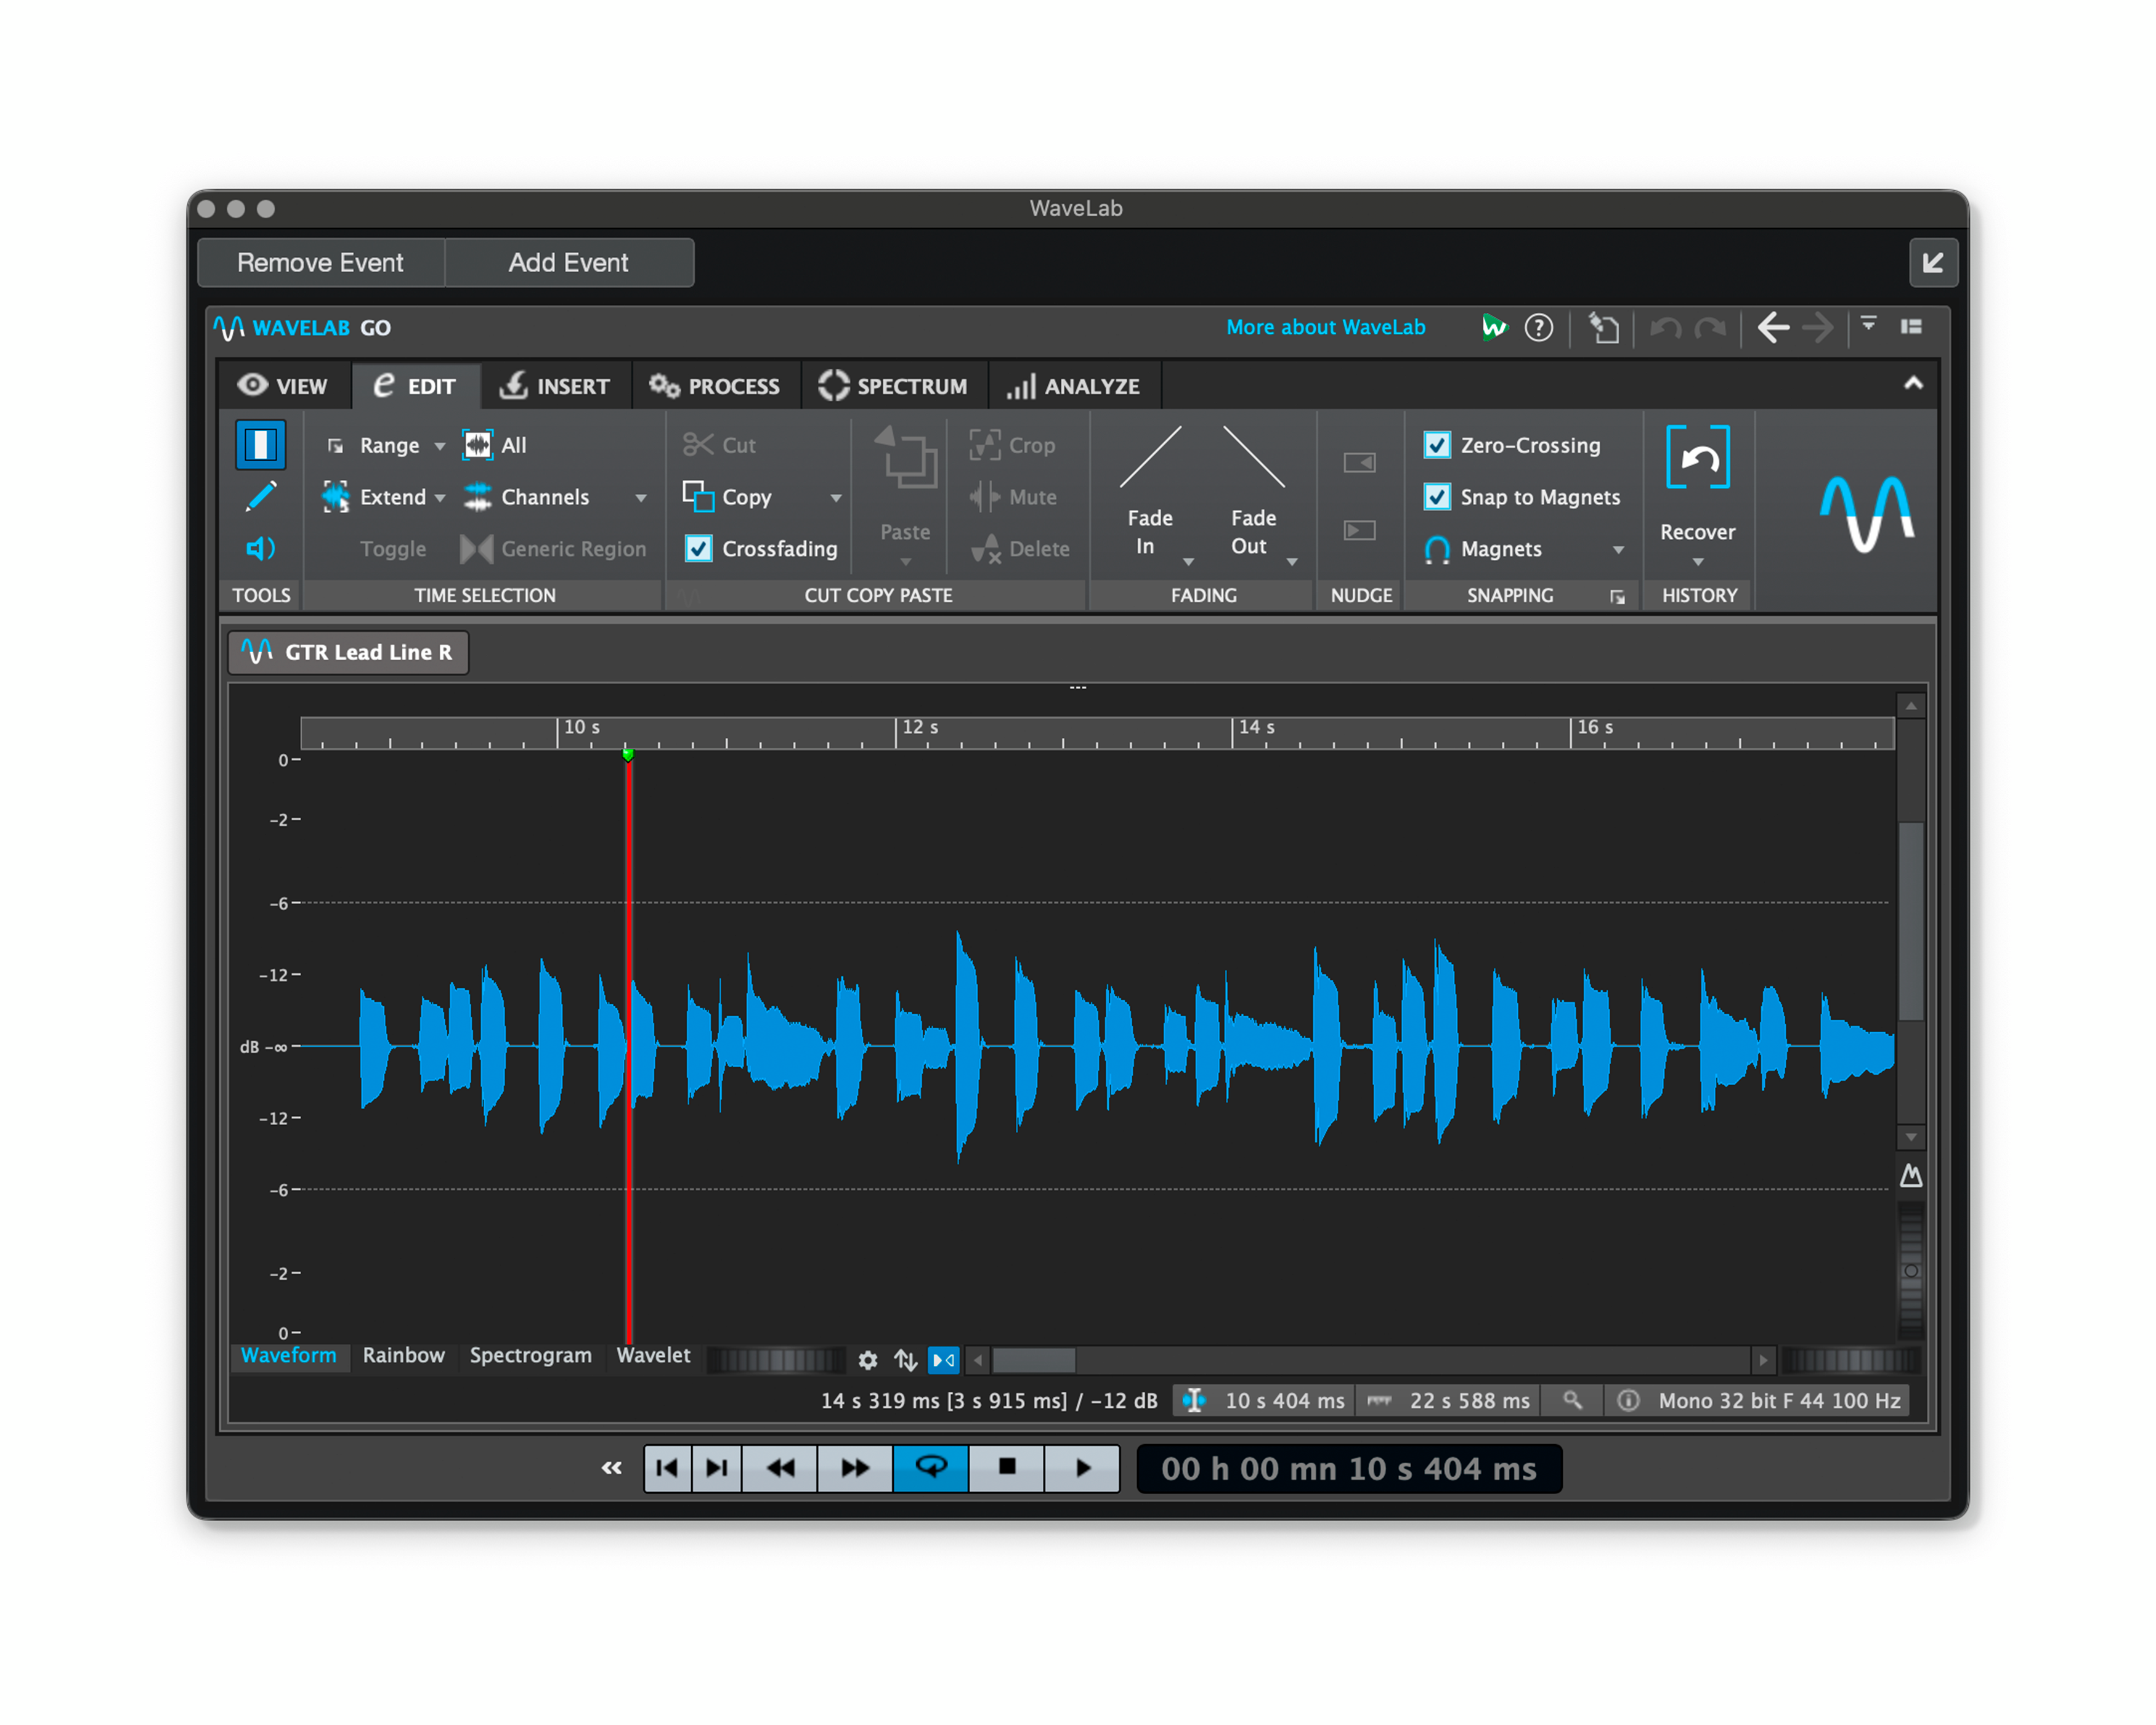Click the Select All icon

tap(477, 445)
